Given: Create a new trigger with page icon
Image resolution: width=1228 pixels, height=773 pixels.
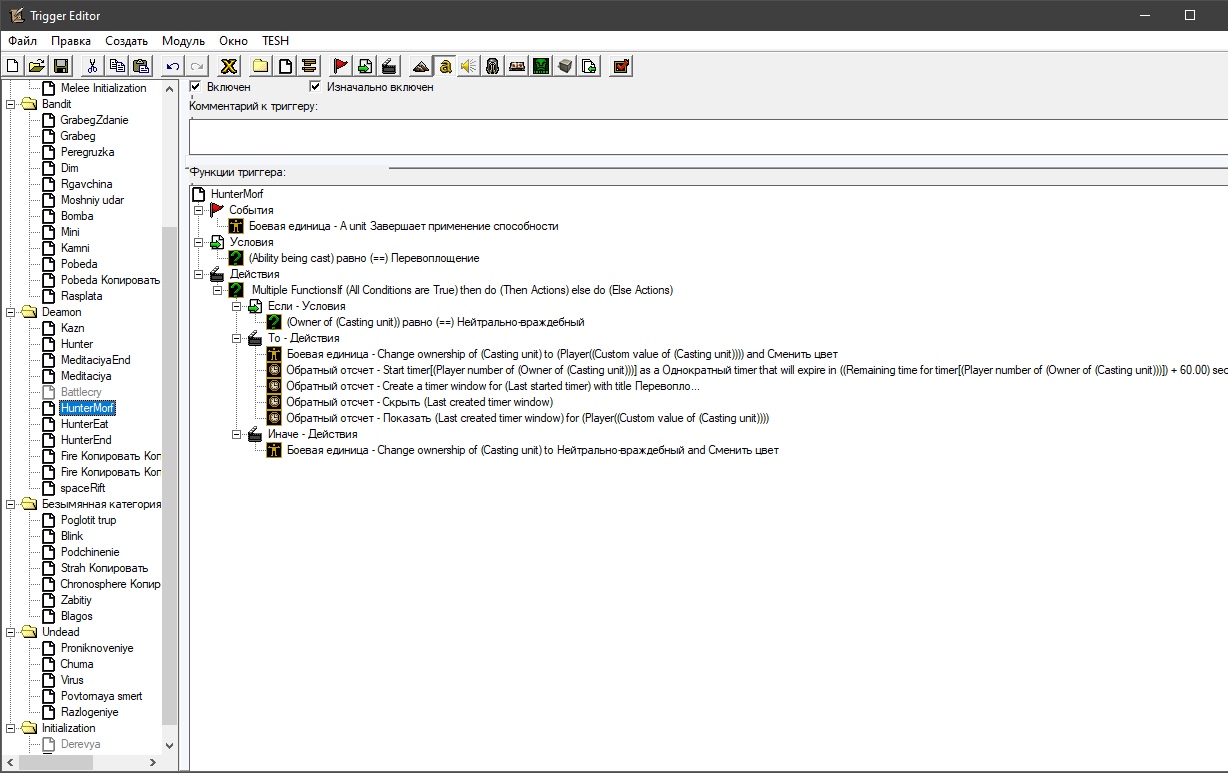Looking at the screenshot, I should (285, 66).
